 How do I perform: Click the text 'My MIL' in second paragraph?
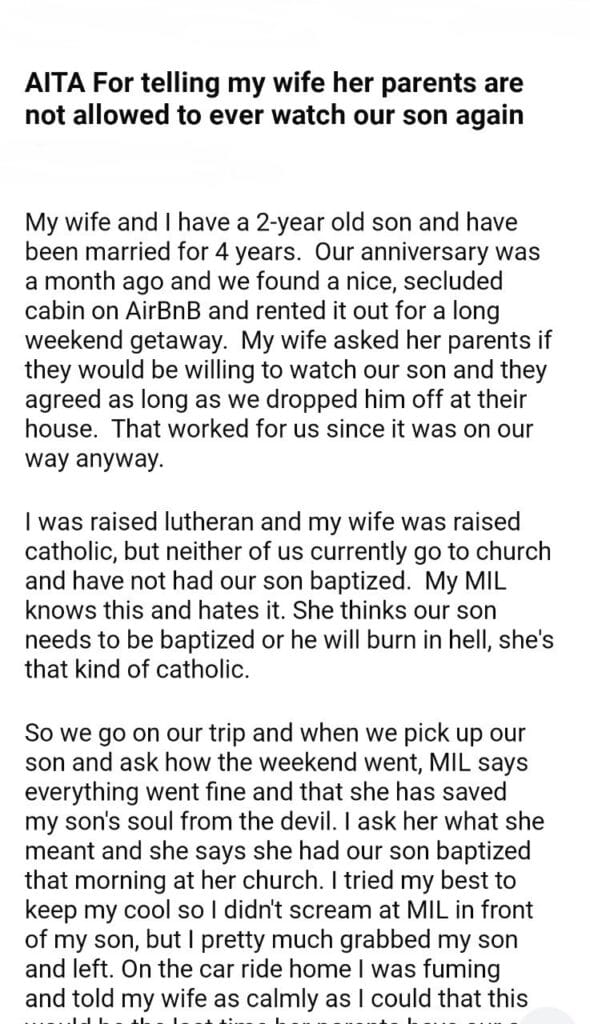click(x=465, y=581)
